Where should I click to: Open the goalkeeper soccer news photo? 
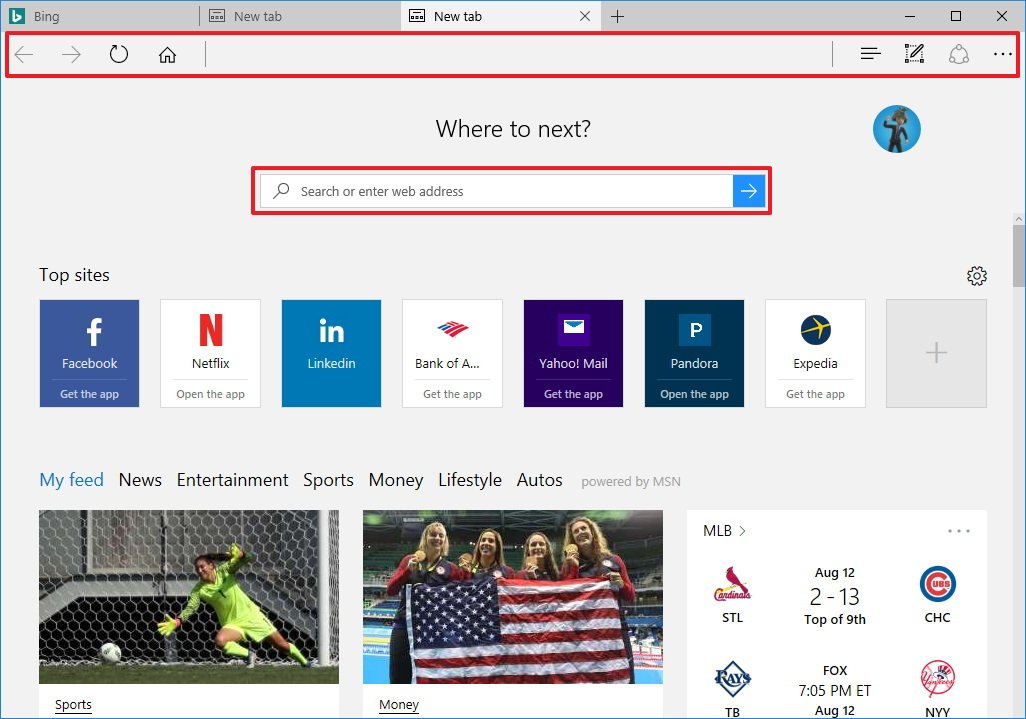coord(189,597)
